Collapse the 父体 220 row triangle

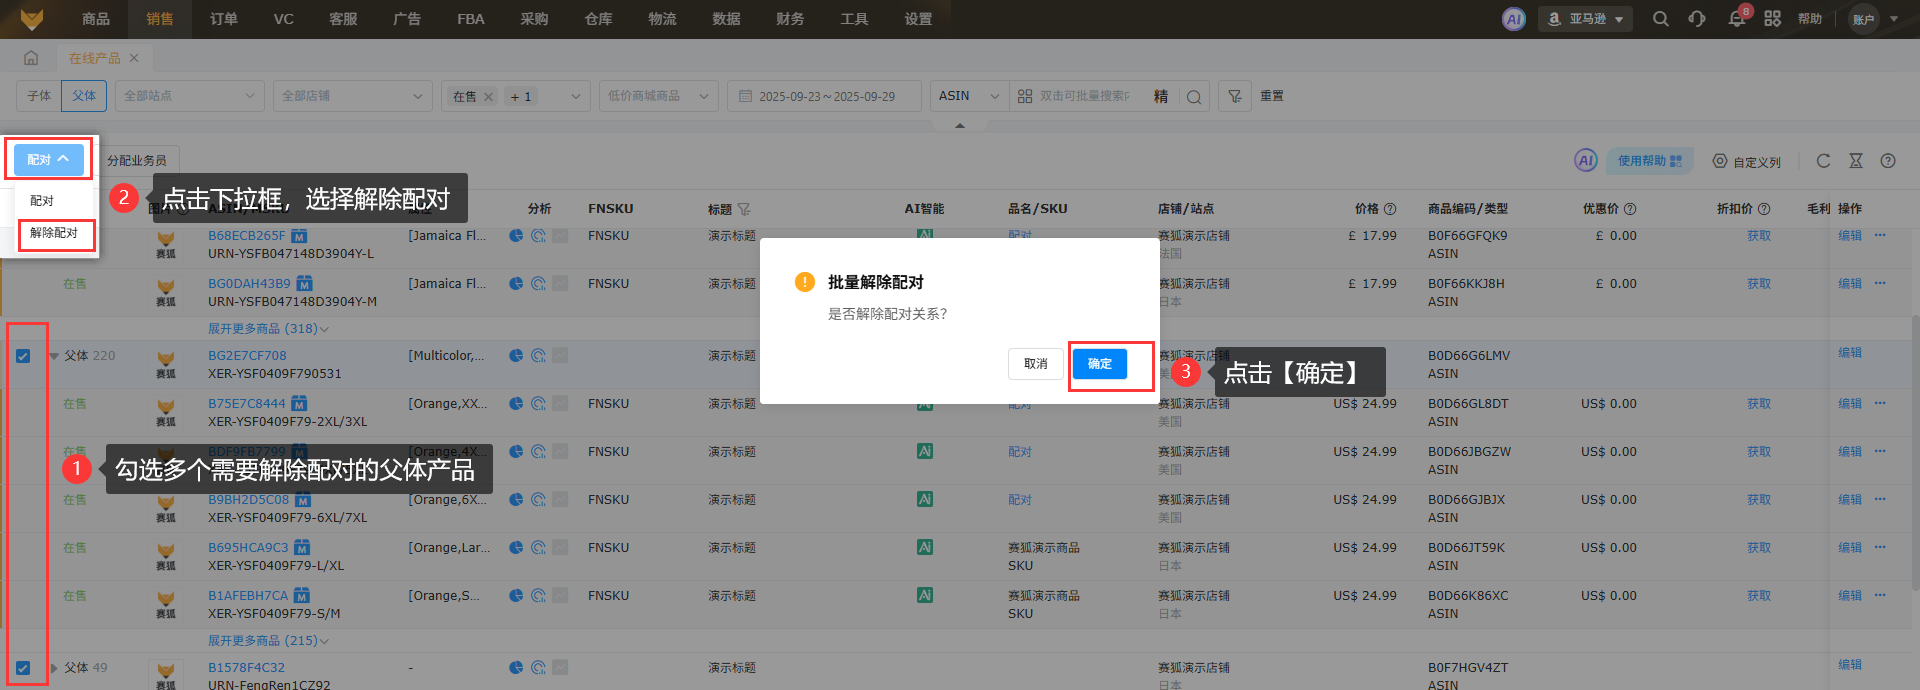point(54,355)
